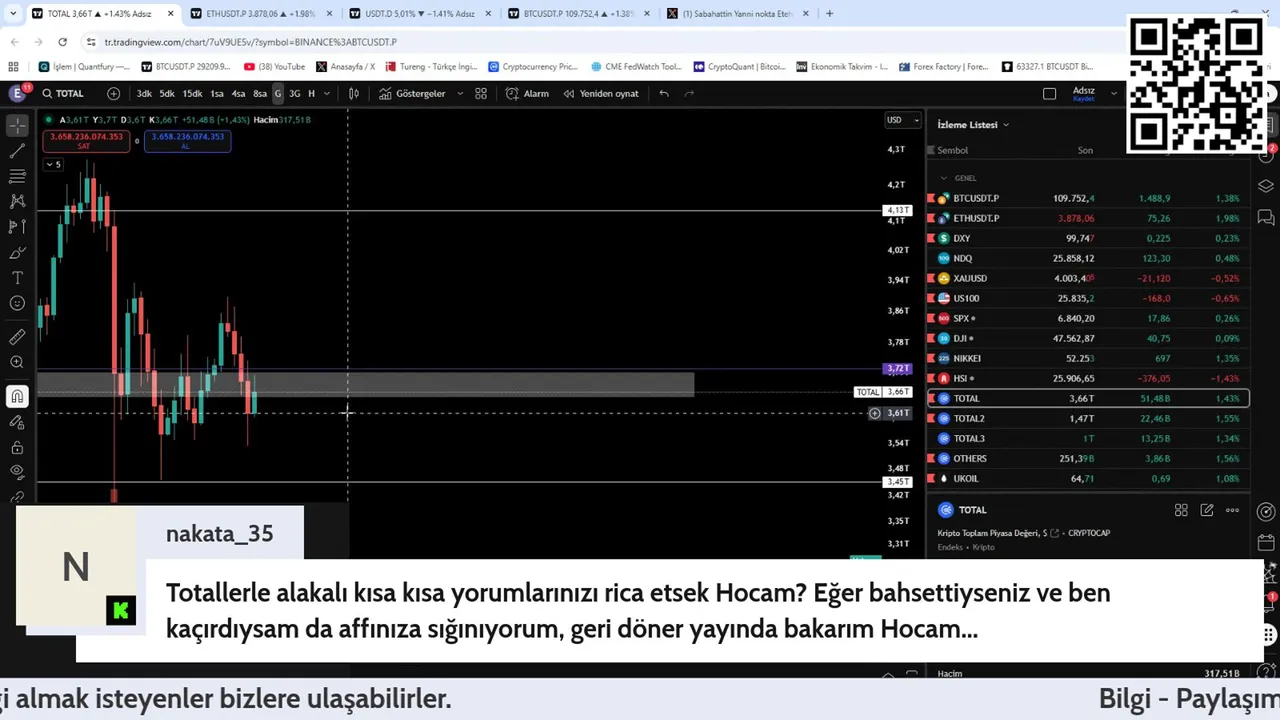Click the red SAT sell button
Screen dimensions: 1280x720
click(x=84, y=141)
